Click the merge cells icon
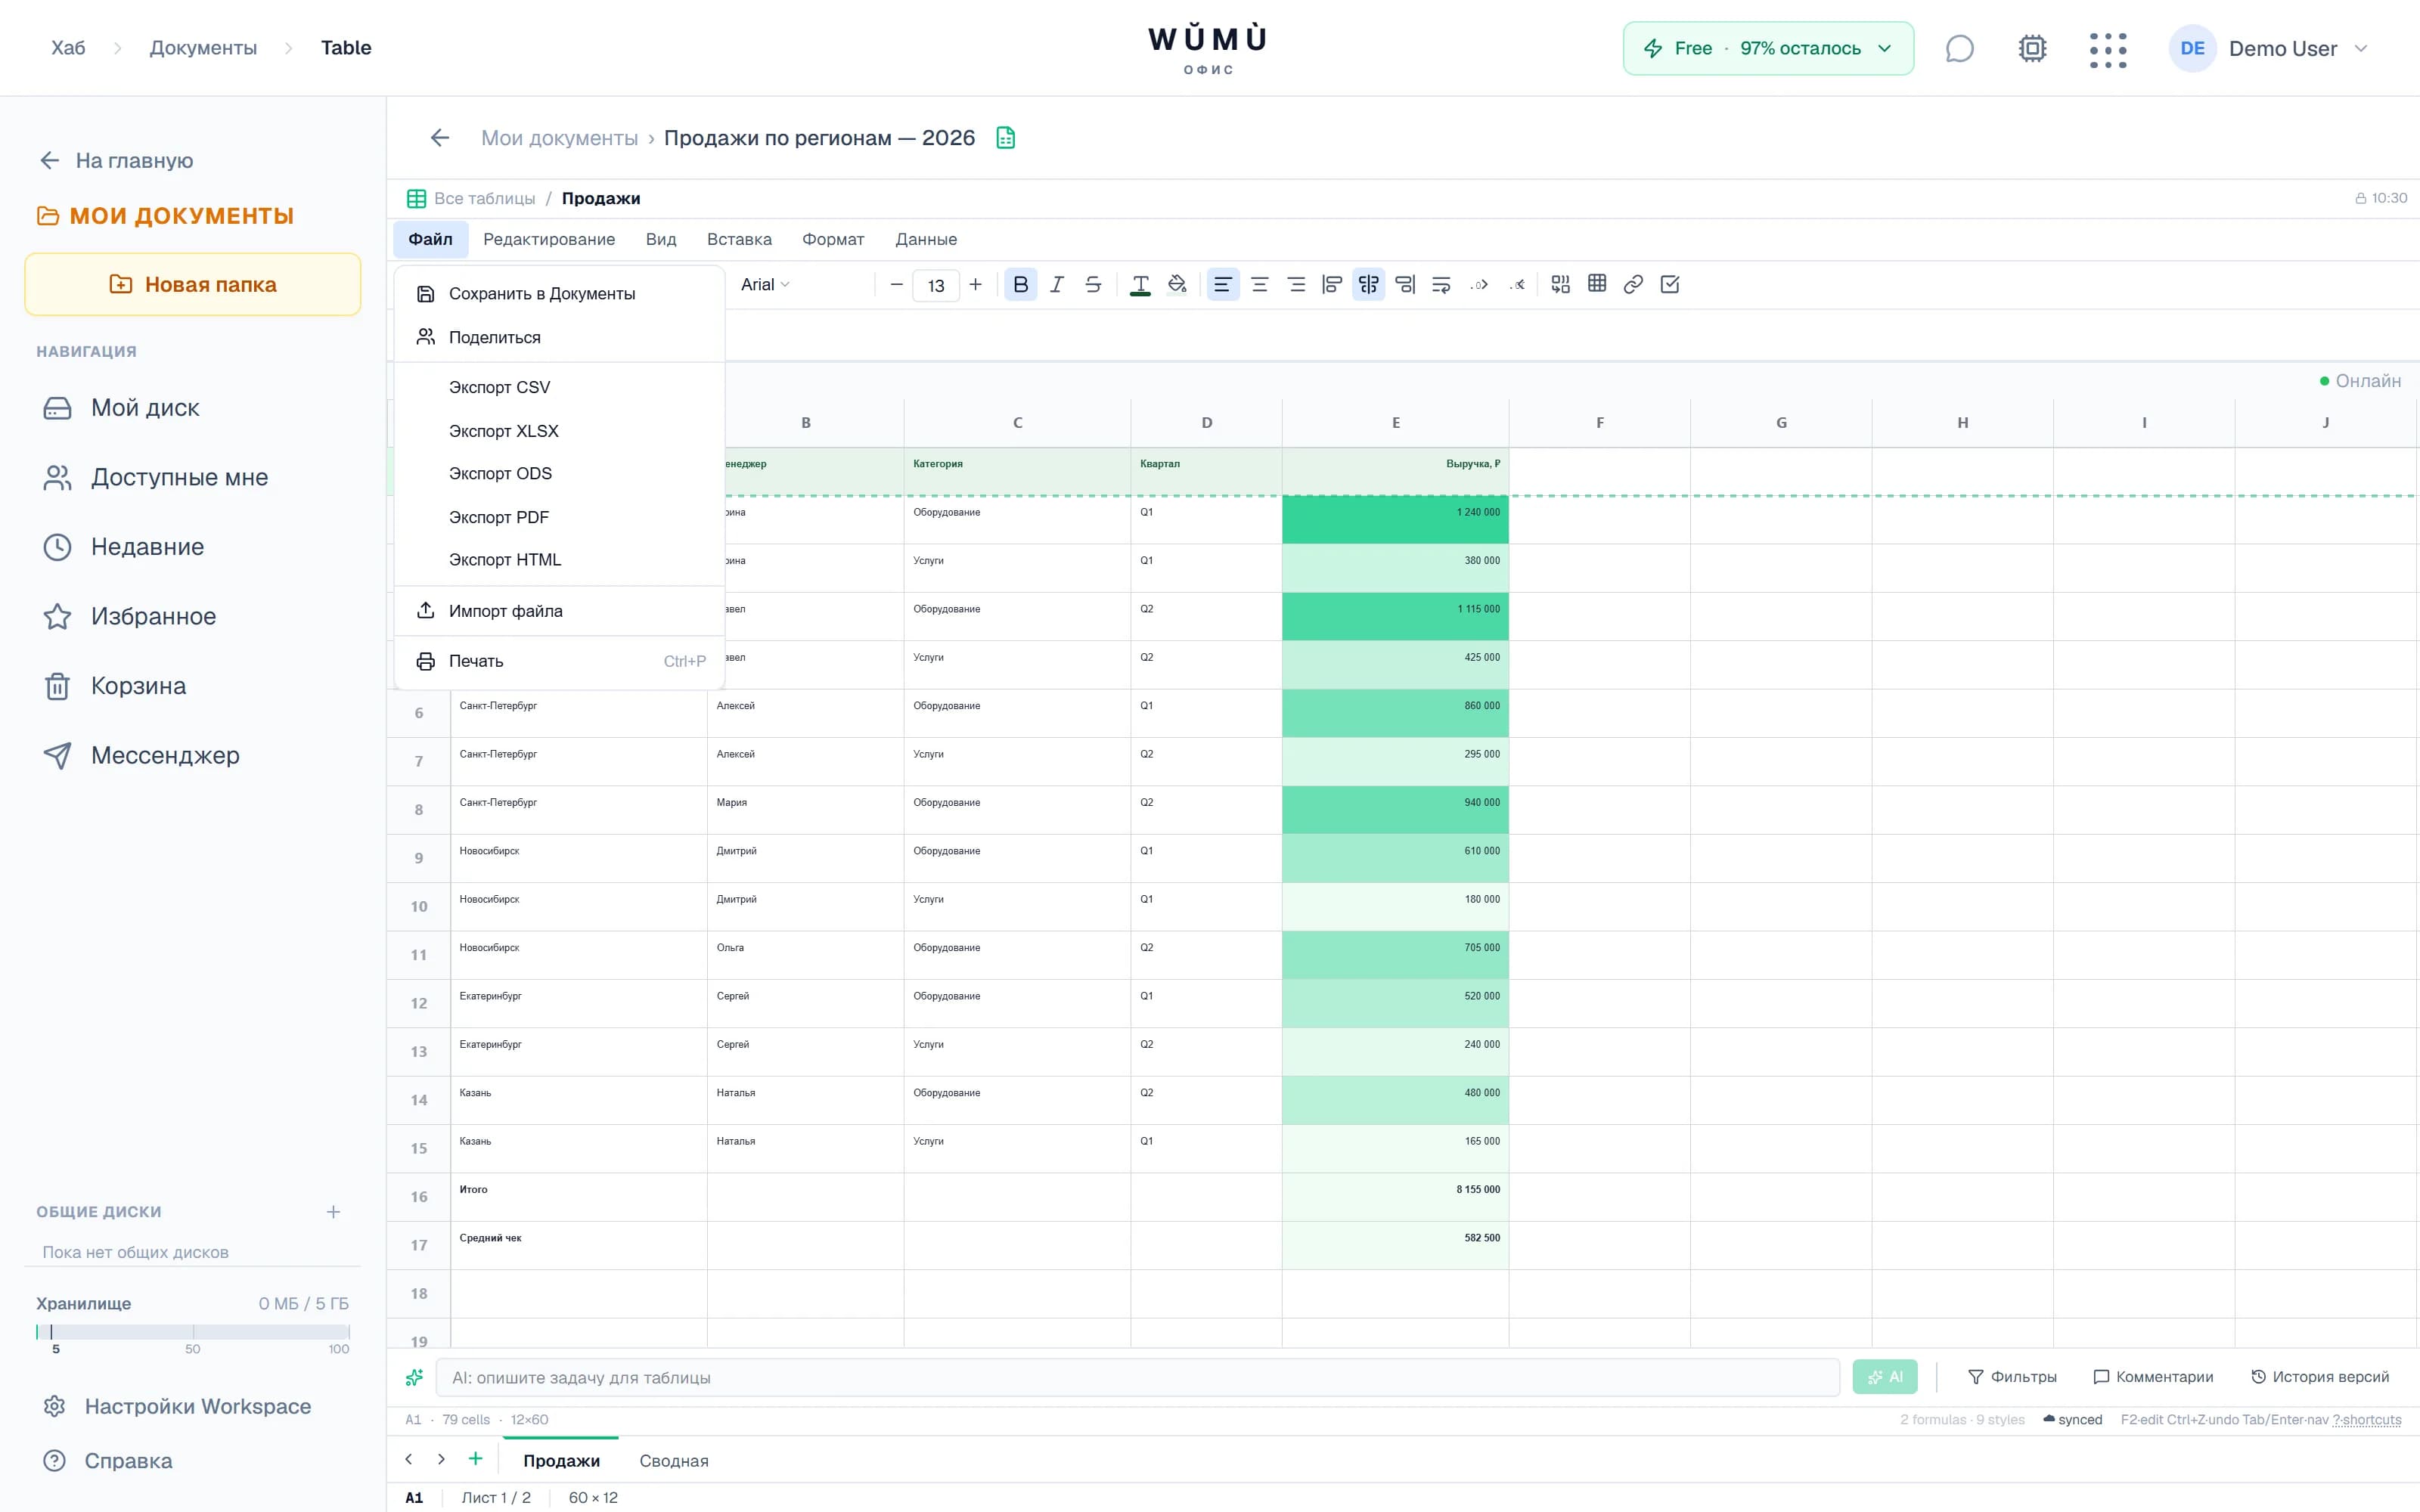Viewport: 2420px width, 1512px height. coord(1561,285)
